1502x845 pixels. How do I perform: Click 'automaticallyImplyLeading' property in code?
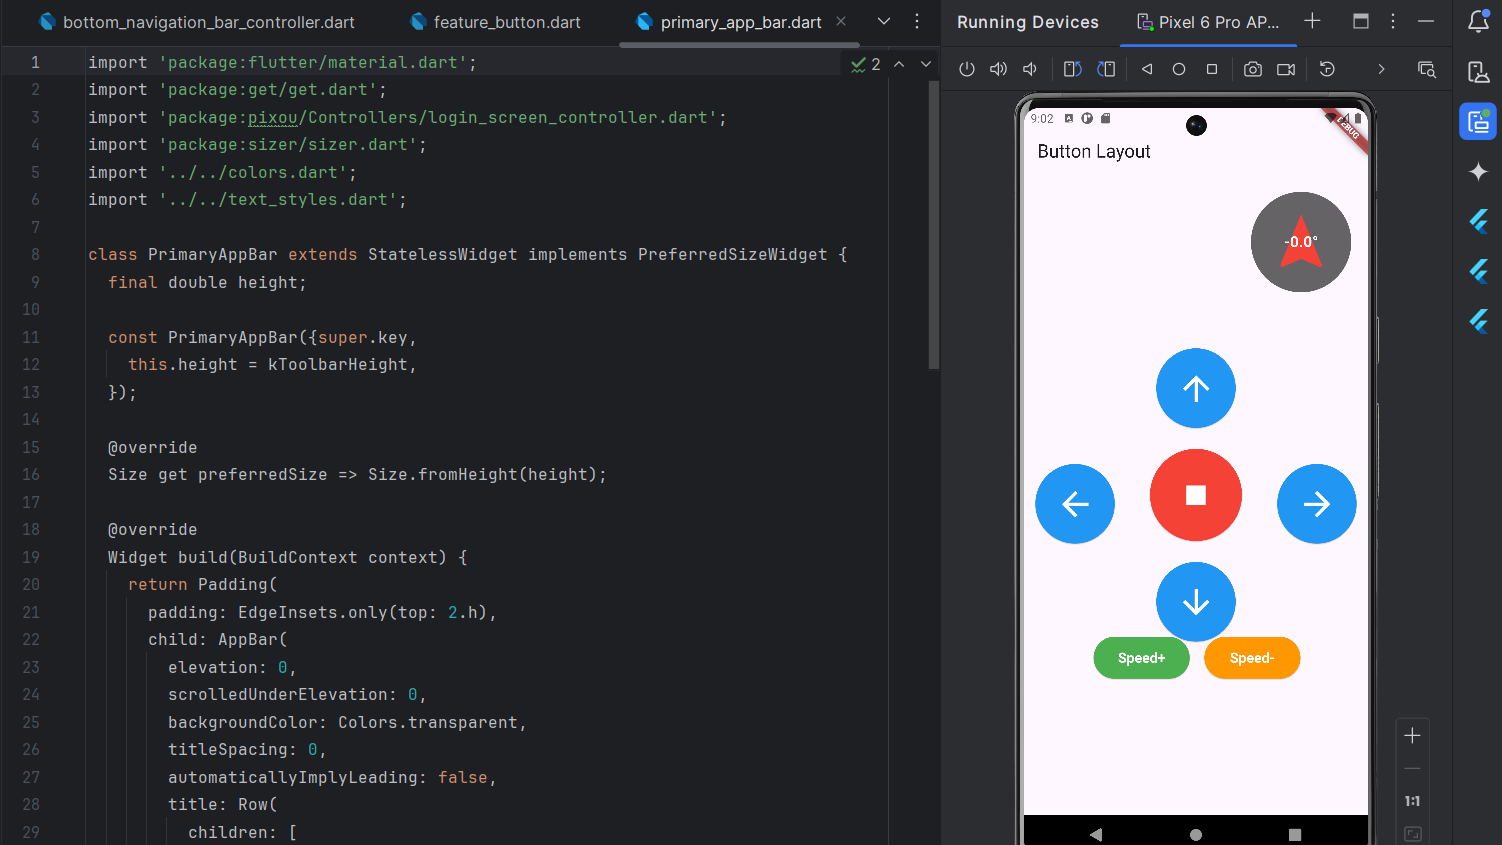coord(293,778)
